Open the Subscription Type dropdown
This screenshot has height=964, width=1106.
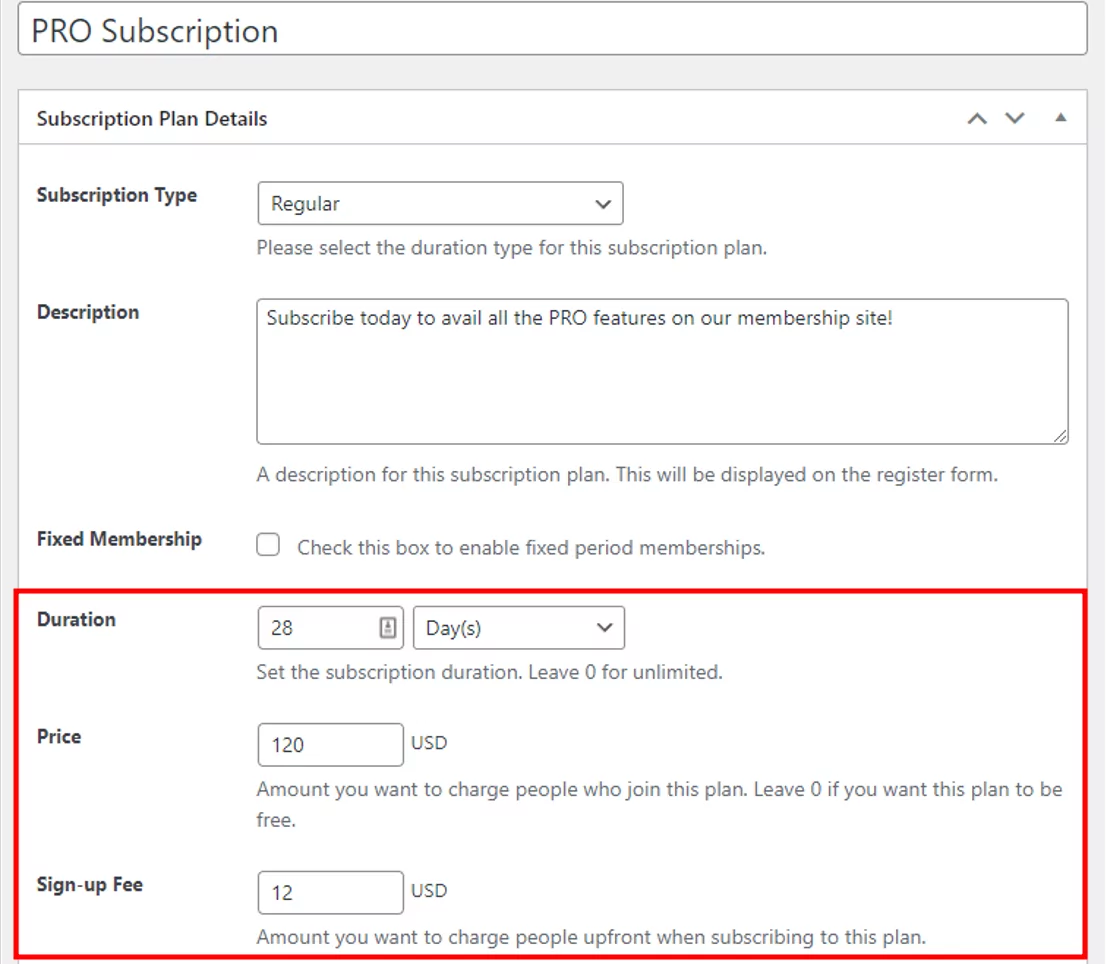pos(440,204)
